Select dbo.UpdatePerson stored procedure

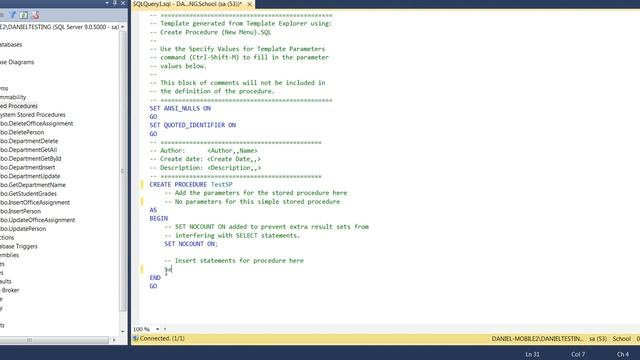(23, 229)
